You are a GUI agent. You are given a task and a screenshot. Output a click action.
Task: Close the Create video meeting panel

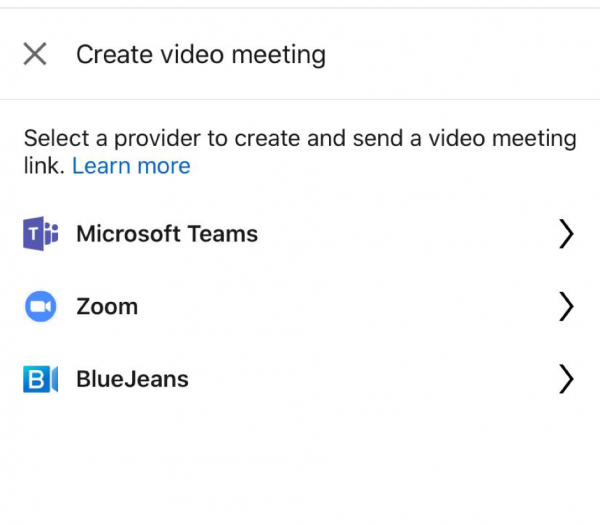pyautogui.click(x=35, y=54)
